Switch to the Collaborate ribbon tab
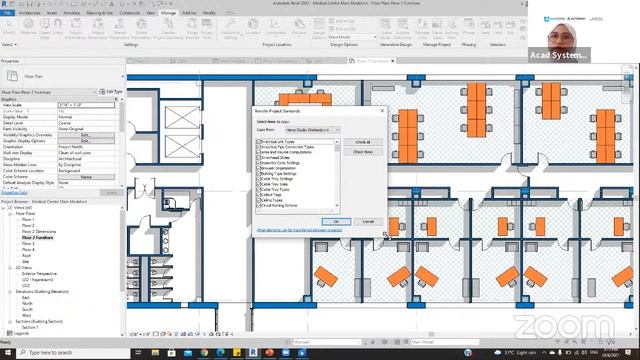This screenshot has width=640, height=360. click(129, 13)
